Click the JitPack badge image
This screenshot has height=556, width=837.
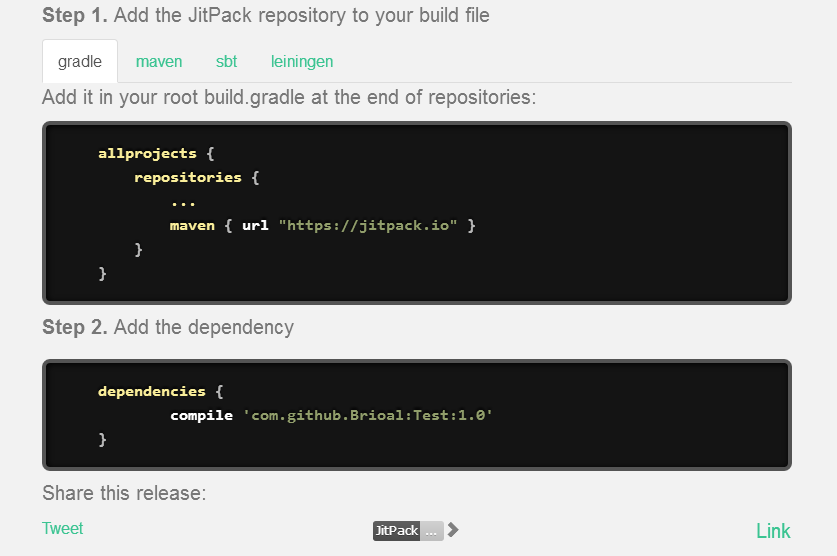pos(408,530)
